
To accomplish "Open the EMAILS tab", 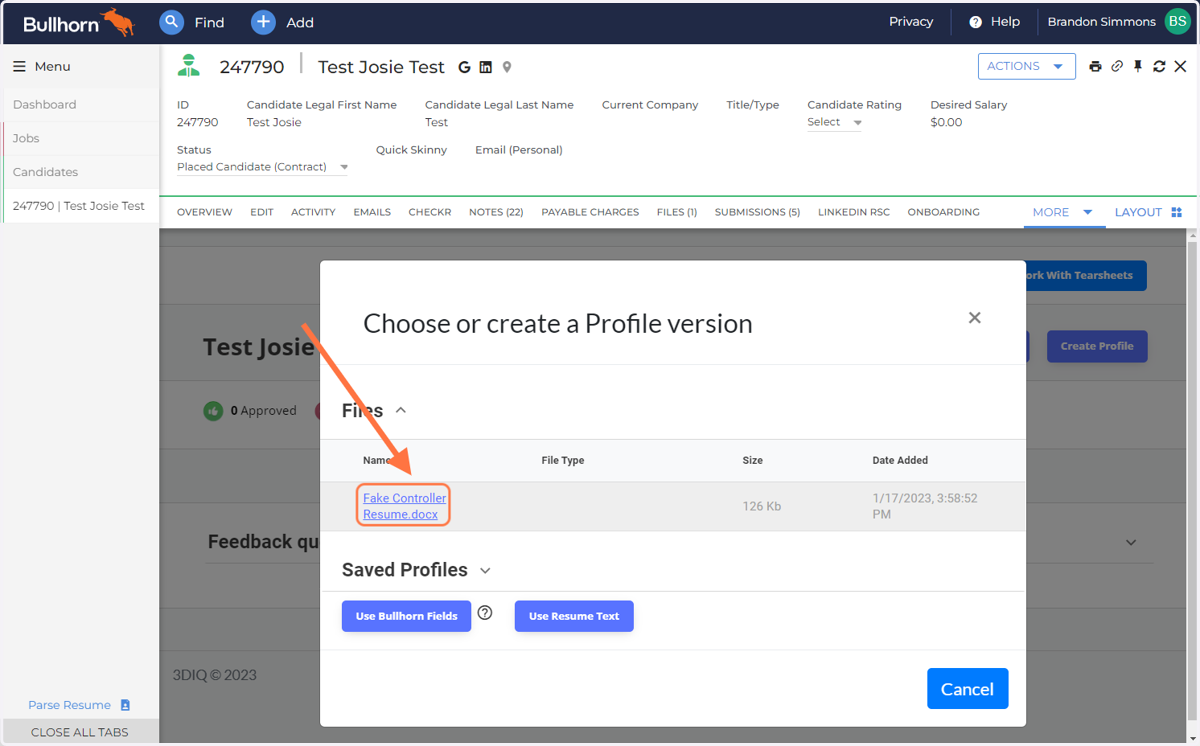I will [372, 212].
